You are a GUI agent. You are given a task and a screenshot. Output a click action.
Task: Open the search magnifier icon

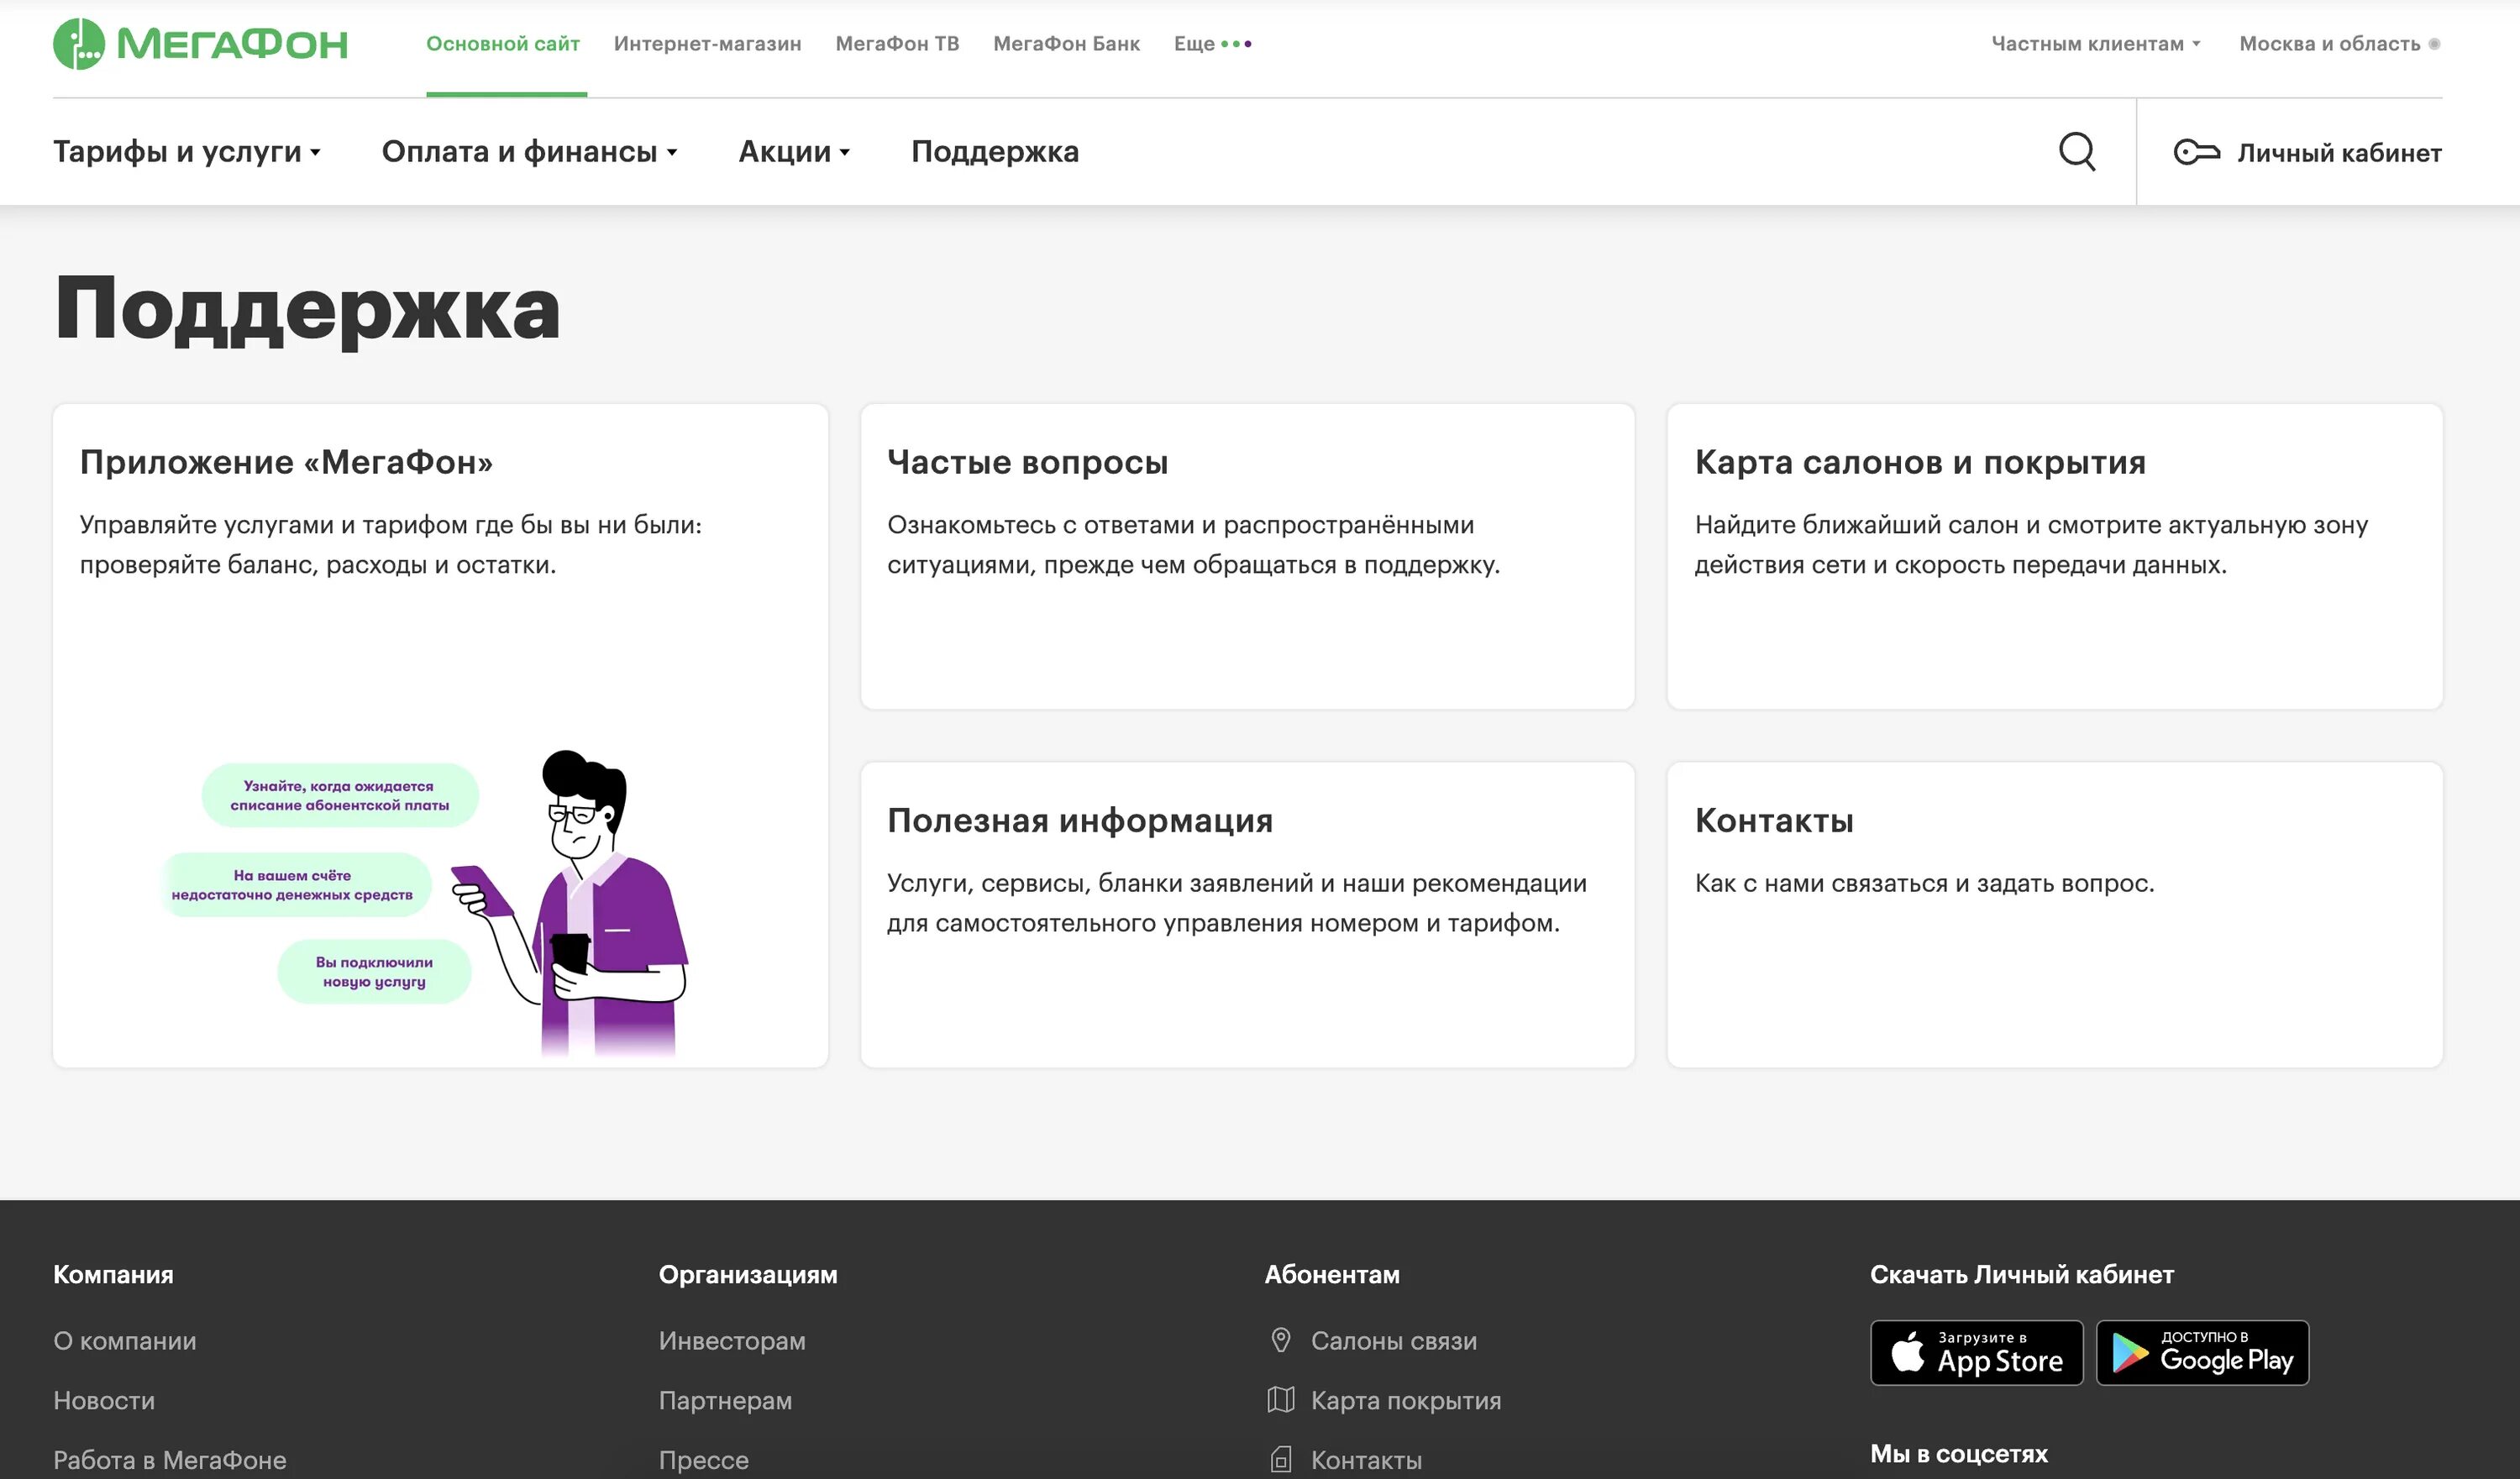[2077, 152]
